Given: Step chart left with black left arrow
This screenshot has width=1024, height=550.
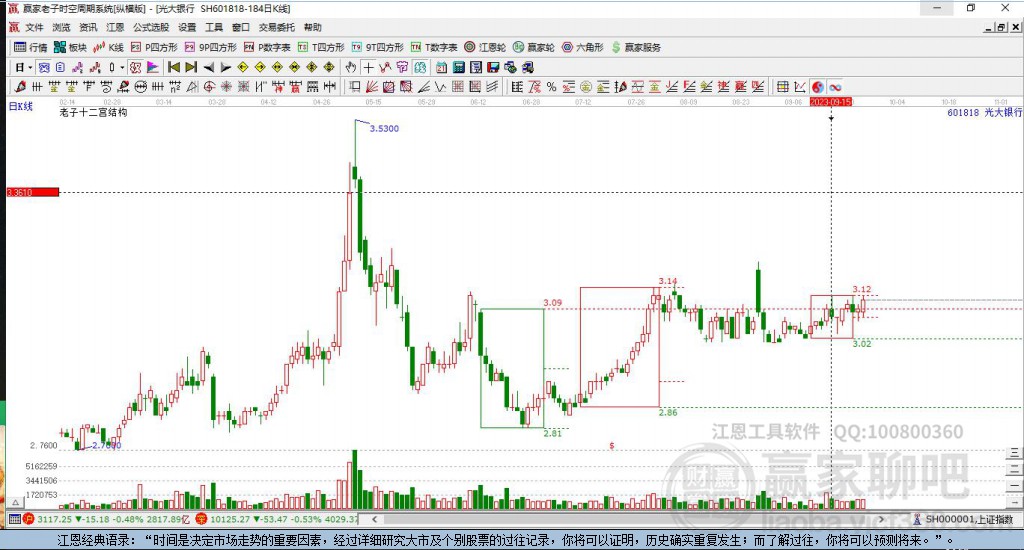Looking at the screenshot, I should coord(208,67).
